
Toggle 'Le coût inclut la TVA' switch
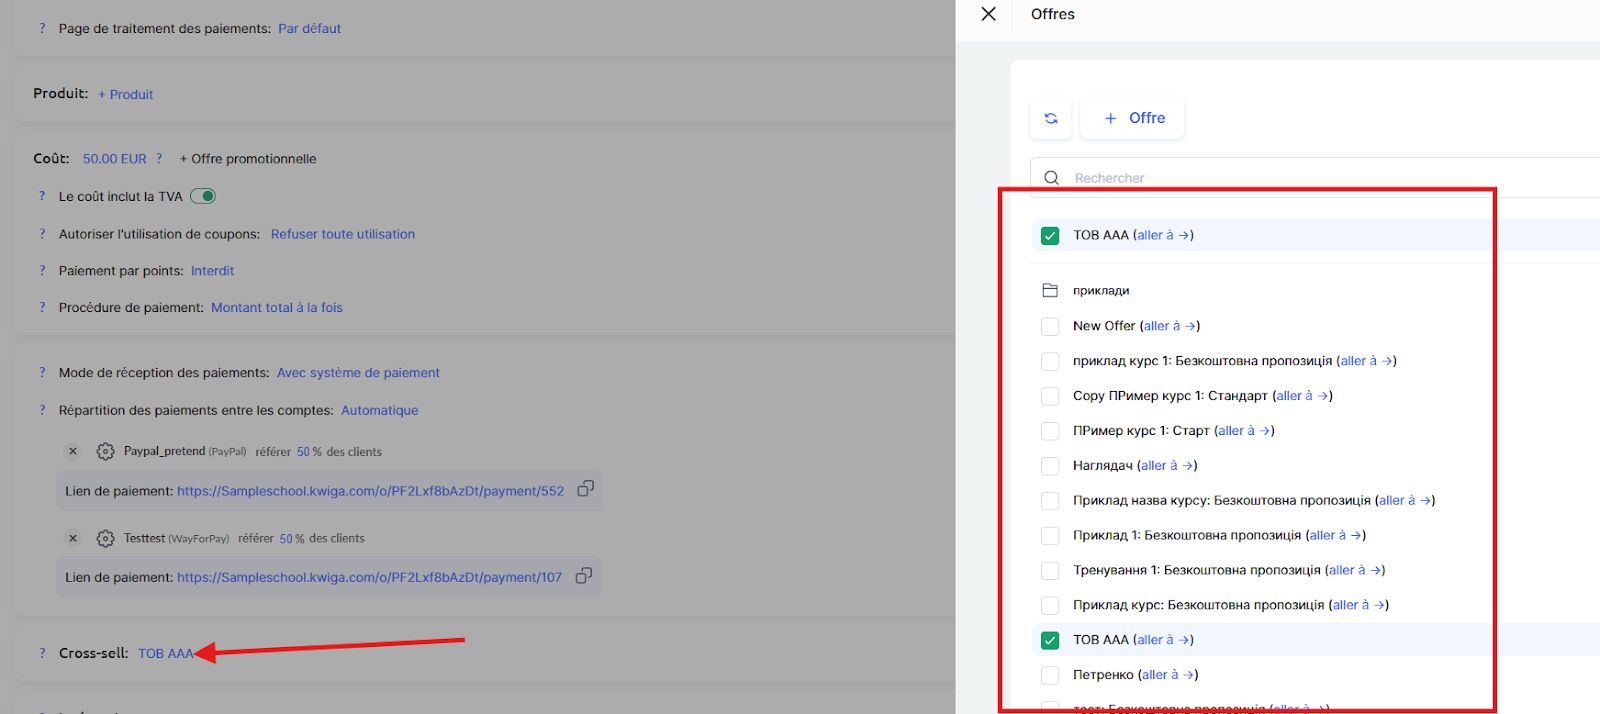pyautogui.click(x=203, y=196)
